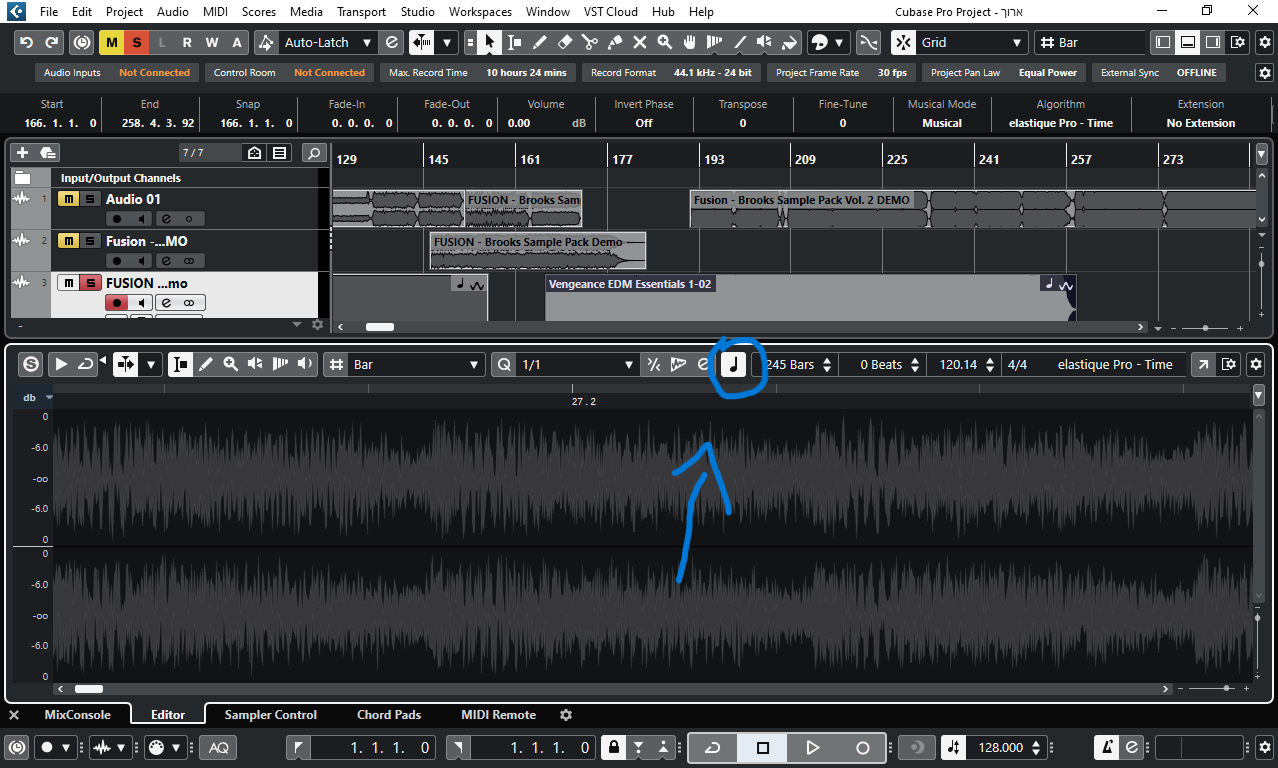Select the Erase tool in the main toolbar
This screenshot has height=768, width=1278.
pos(564,43)
